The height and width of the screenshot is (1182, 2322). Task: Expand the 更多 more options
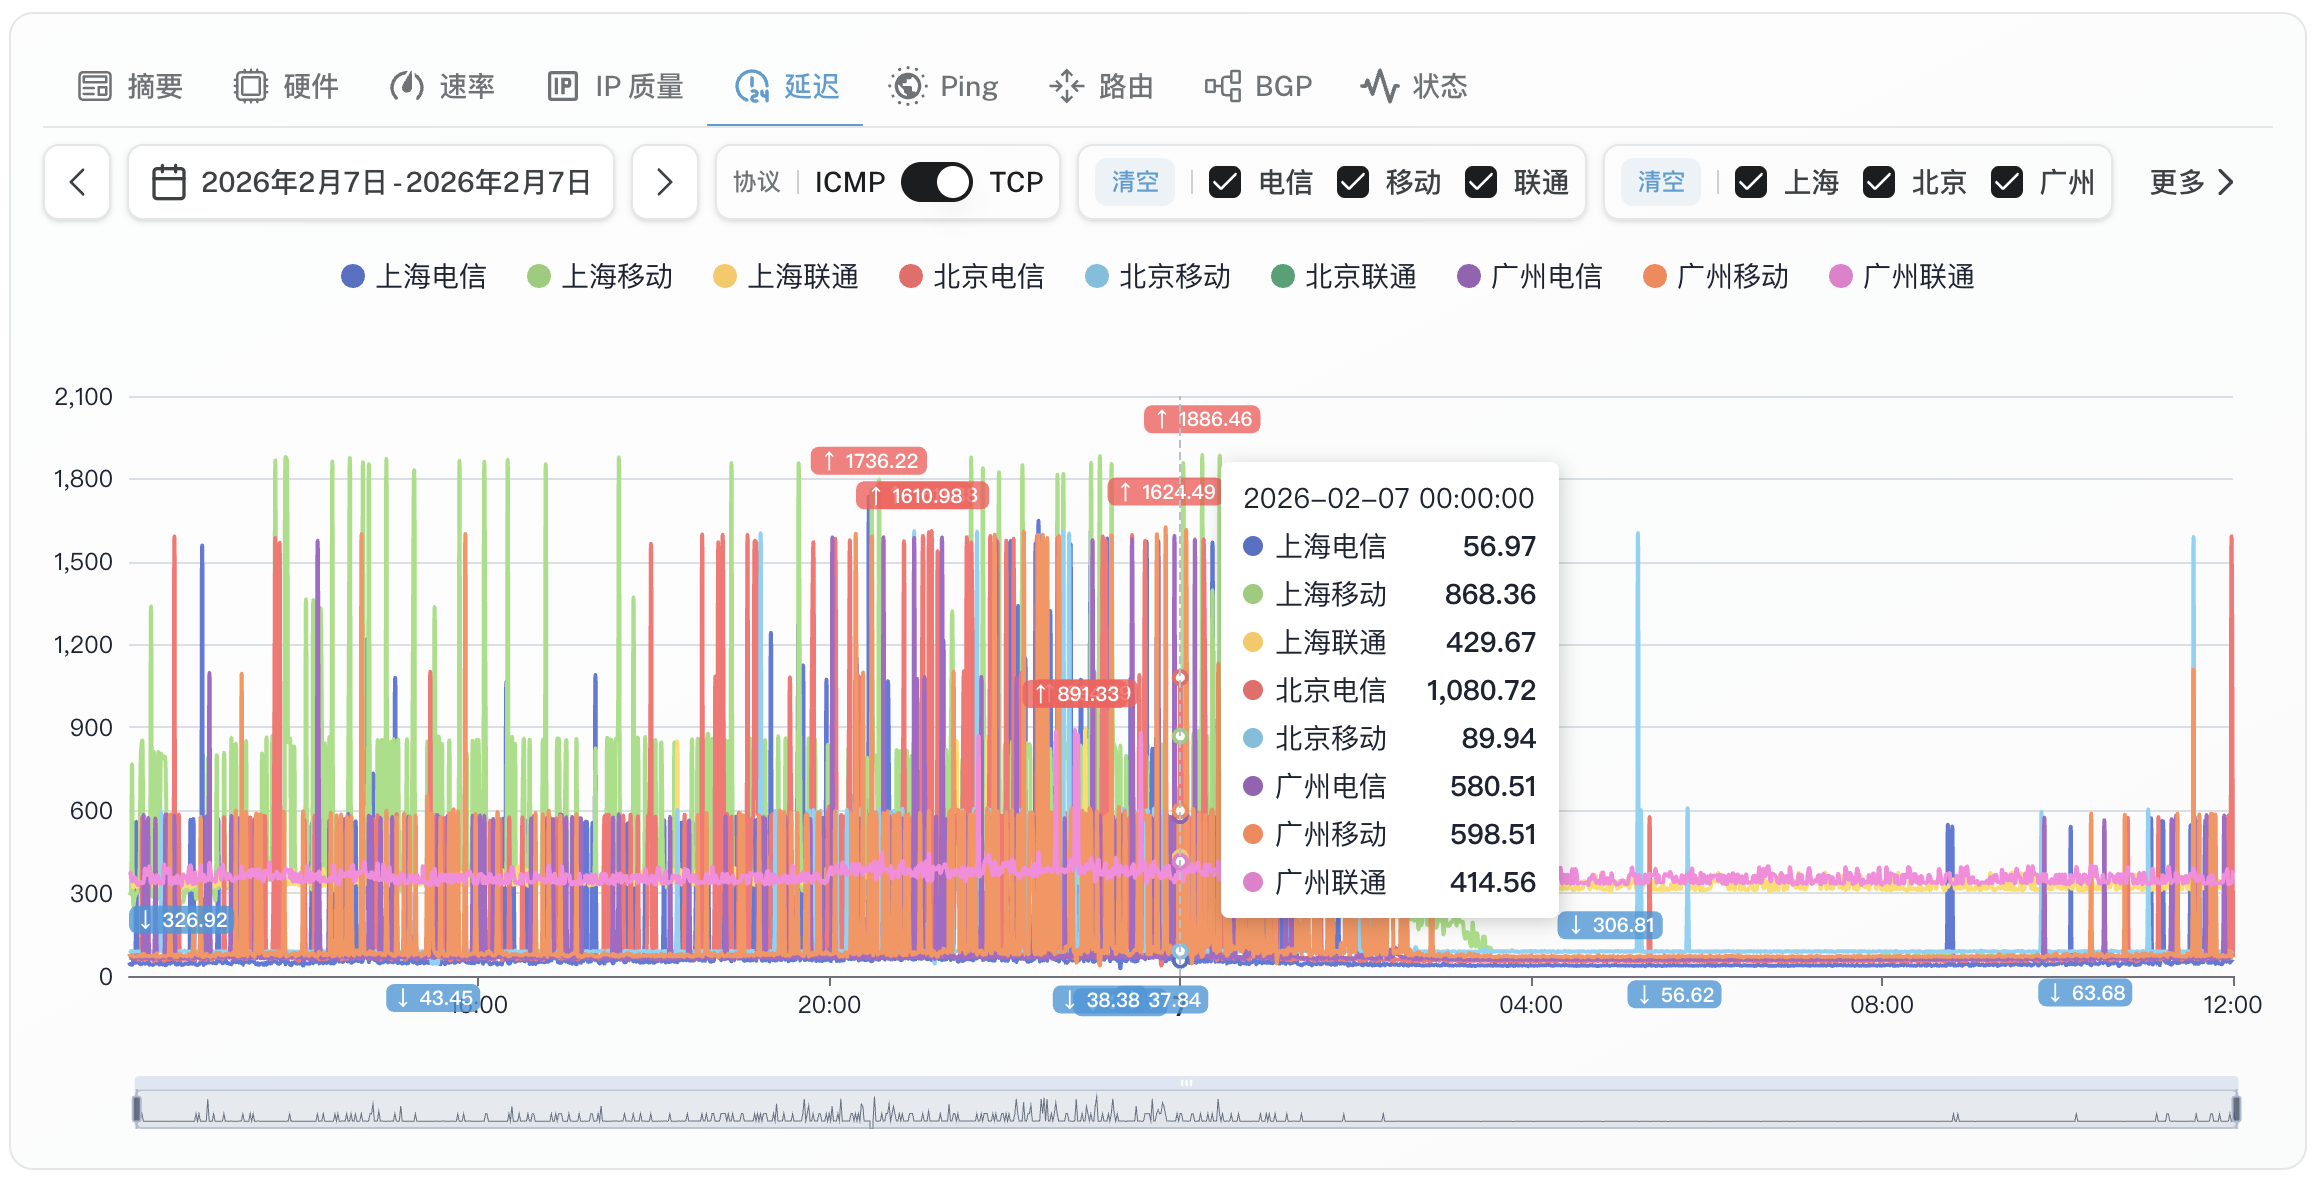2191,182
